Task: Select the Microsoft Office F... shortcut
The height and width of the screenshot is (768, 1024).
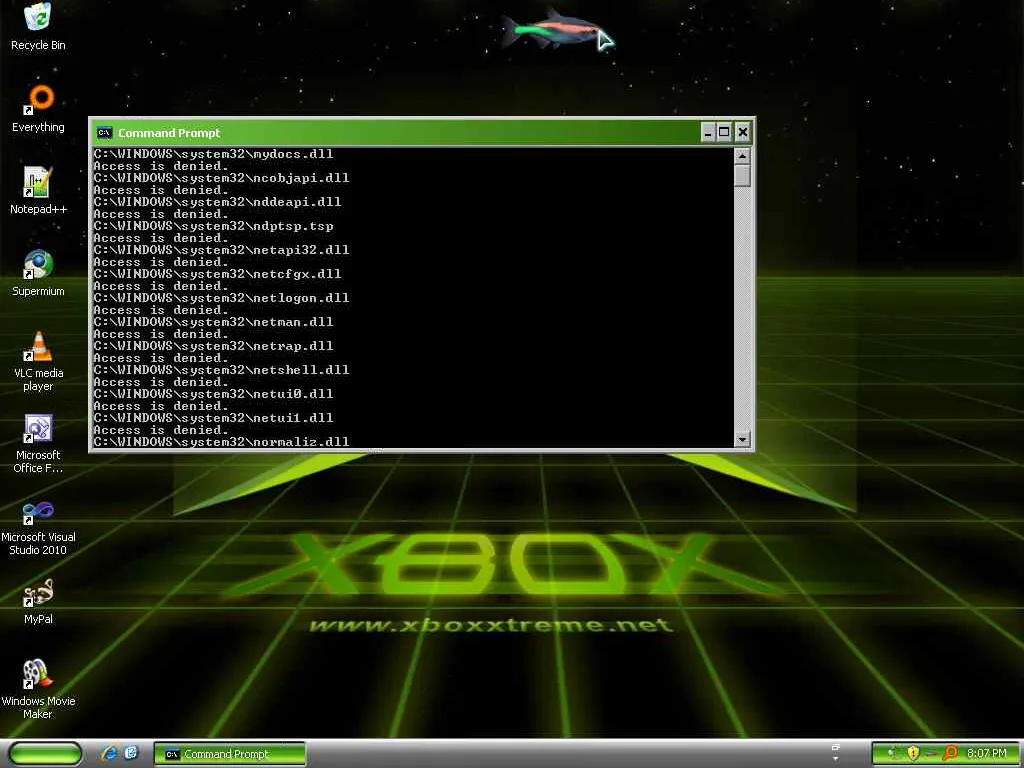Action: click(38, 443)
